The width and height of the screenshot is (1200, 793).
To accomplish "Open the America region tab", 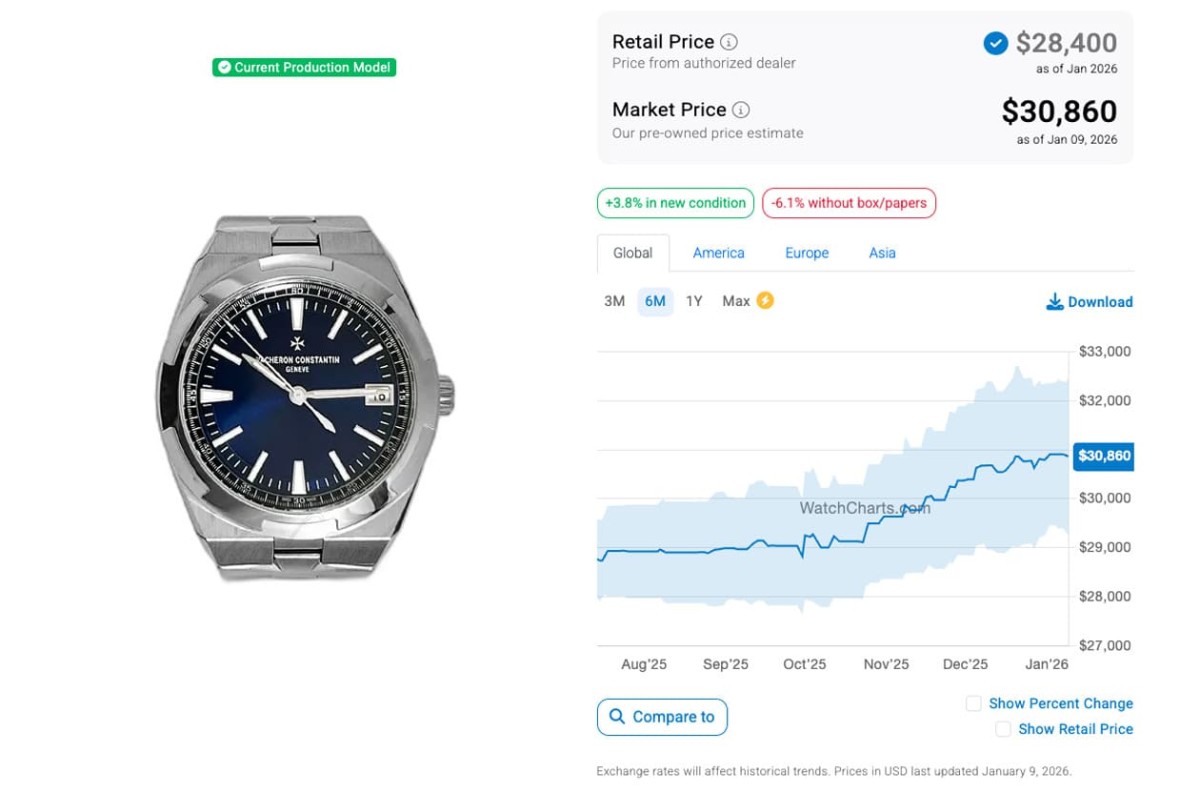I will [718, 253].
